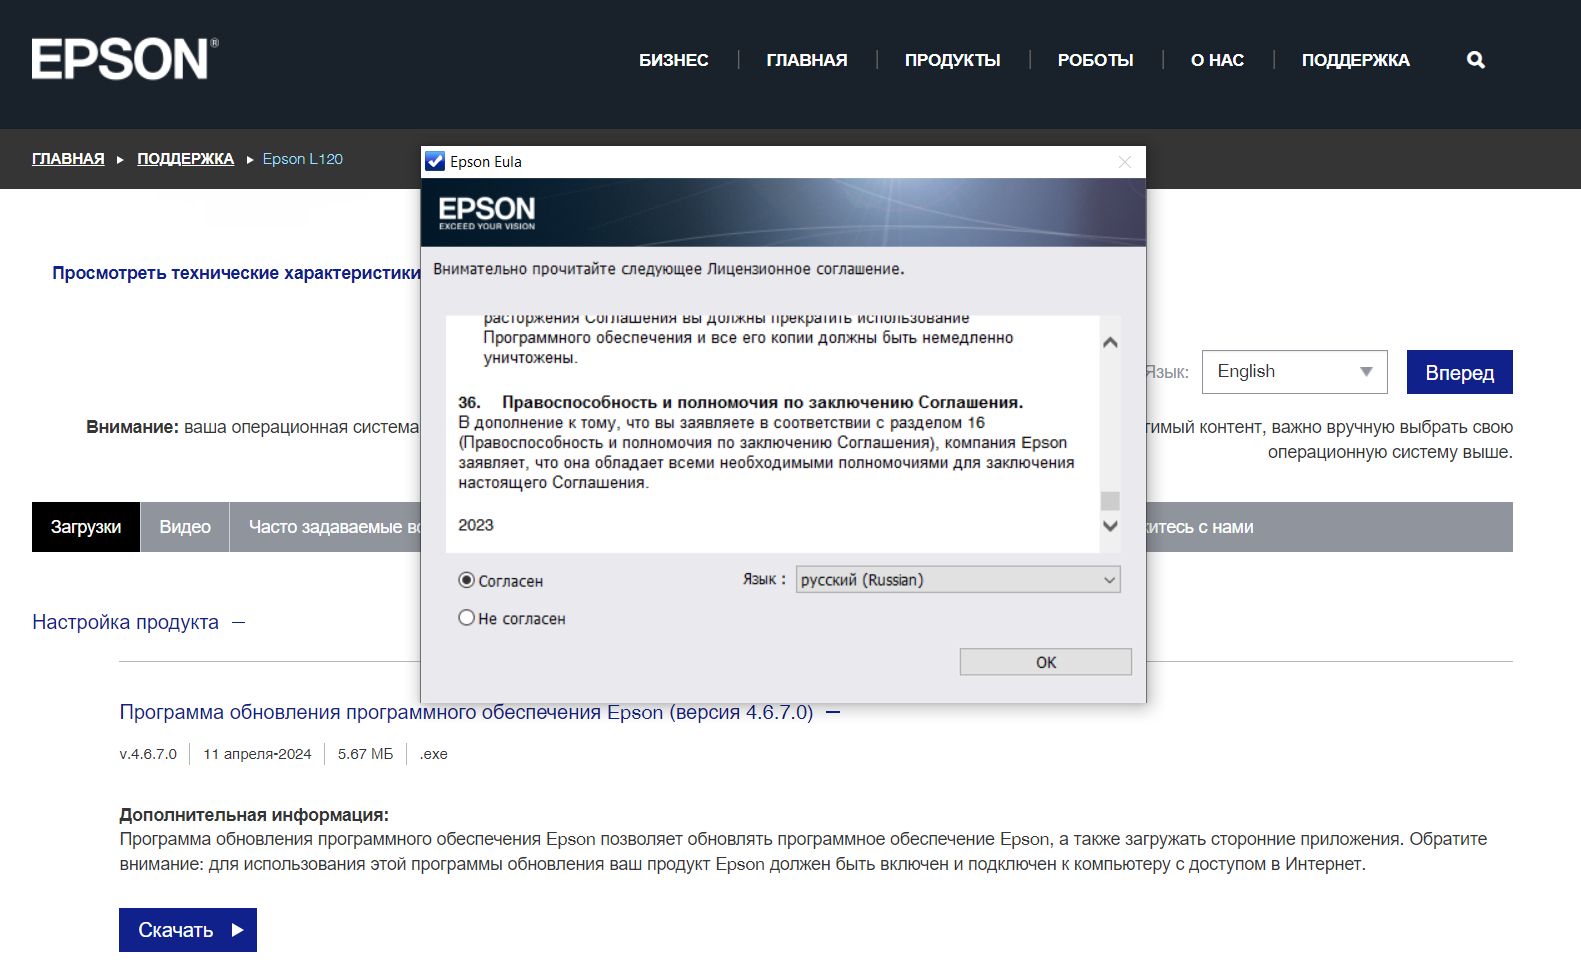Screen dimensions: 1581x974
Task: Open the English language dropdown on the webpage
Action: tap(1295, 372)
